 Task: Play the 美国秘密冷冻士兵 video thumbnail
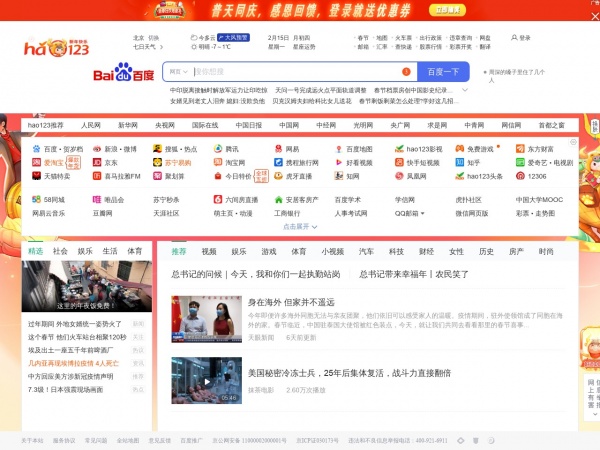(207, 380)
